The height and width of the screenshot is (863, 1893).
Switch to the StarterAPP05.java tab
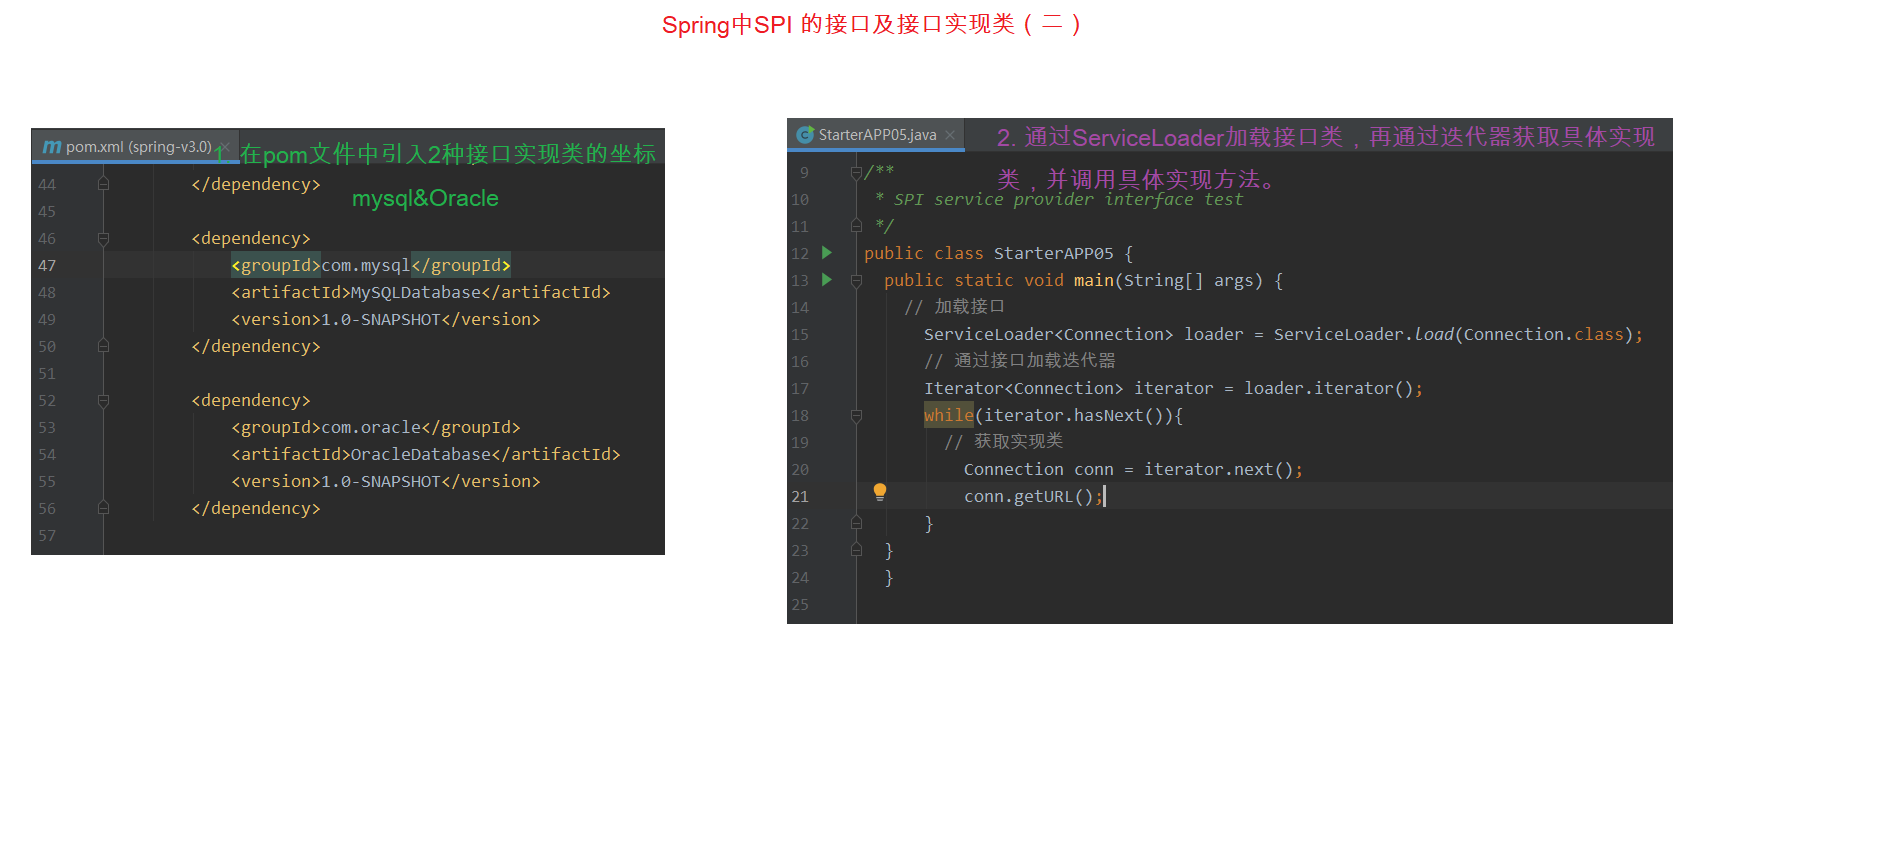(x=876, y=135)
